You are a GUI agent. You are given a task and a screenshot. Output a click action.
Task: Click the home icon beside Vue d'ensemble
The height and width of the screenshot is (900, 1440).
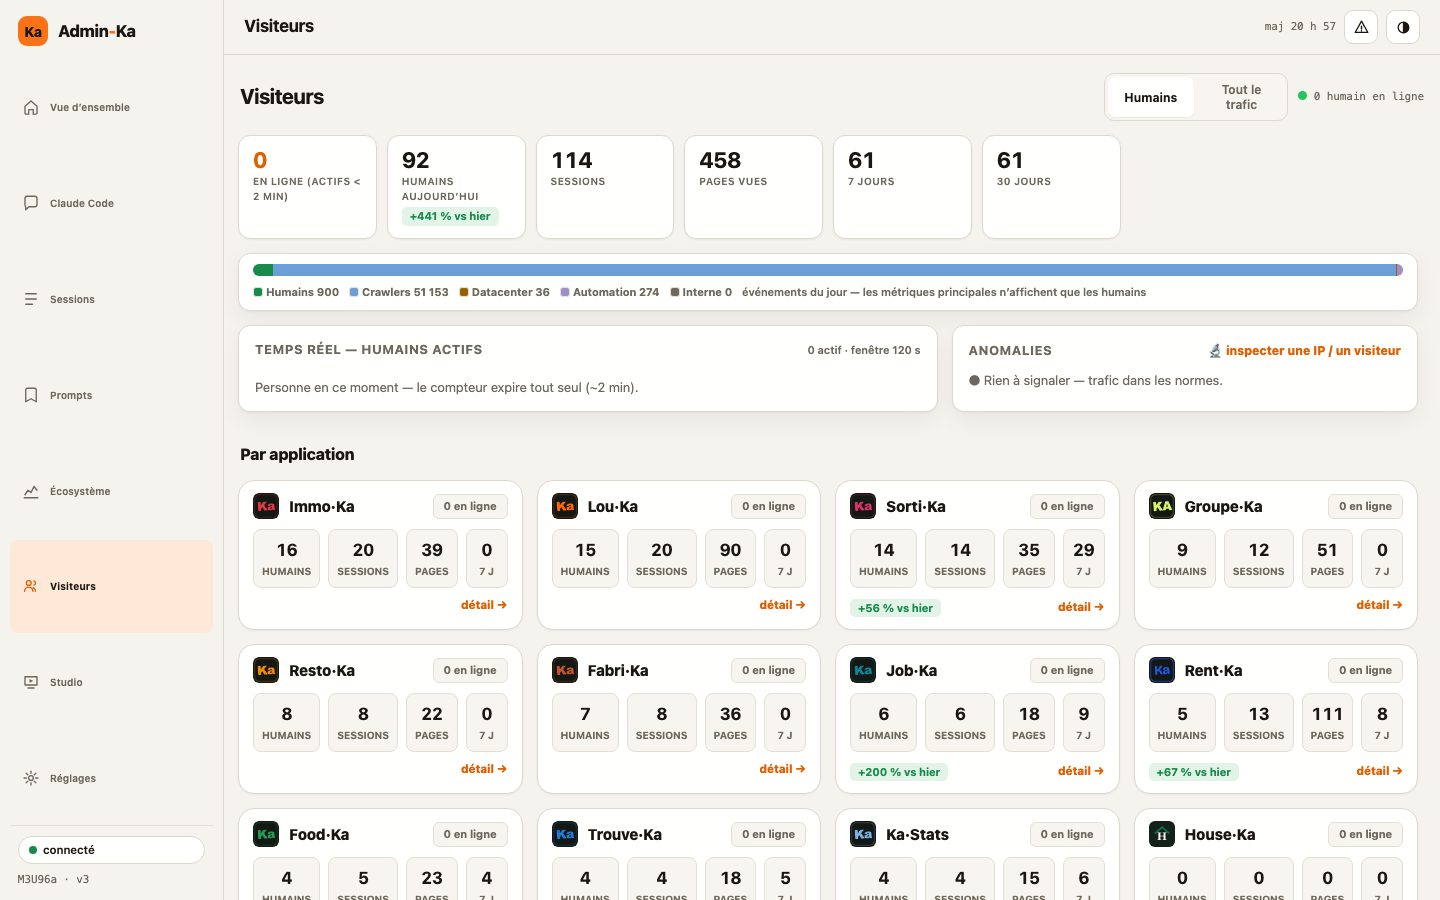(x=31, y=107)
